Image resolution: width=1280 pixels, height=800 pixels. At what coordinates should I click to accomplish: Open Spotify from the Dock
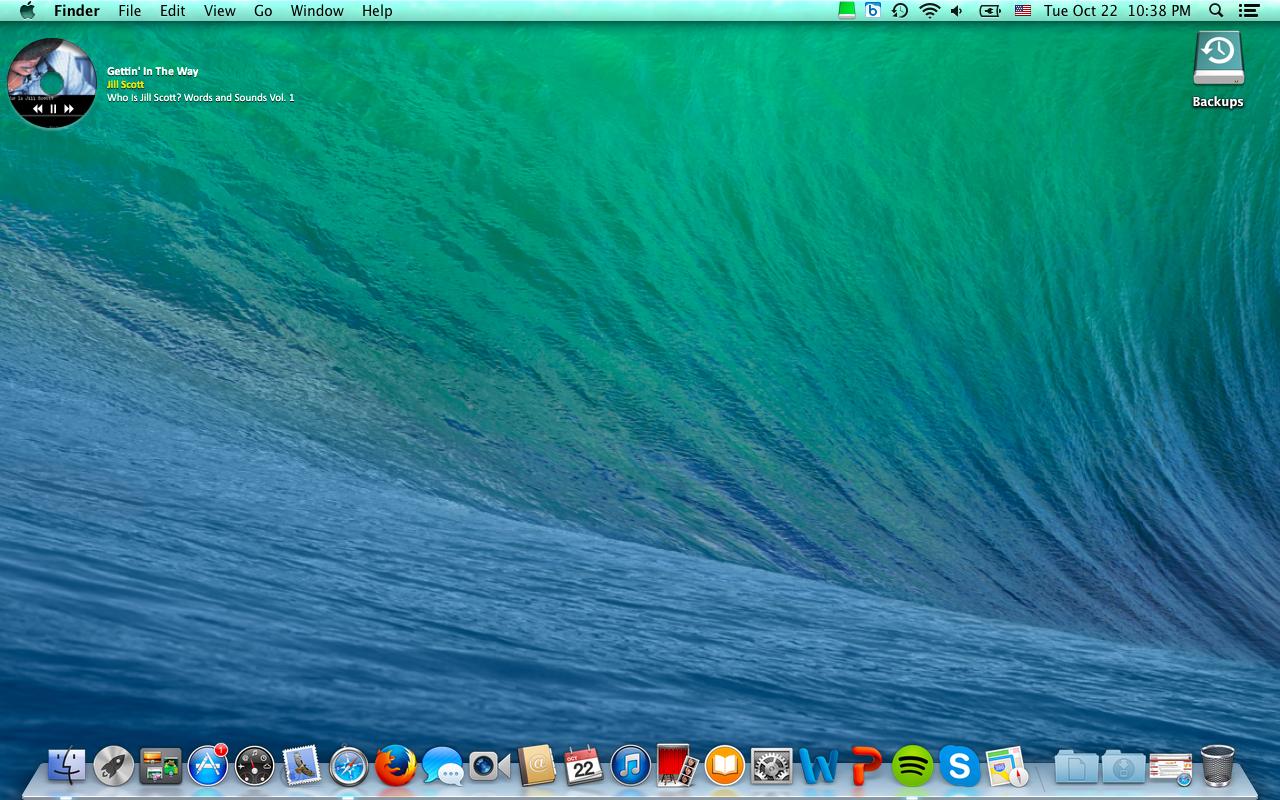(x=912, y=767)
